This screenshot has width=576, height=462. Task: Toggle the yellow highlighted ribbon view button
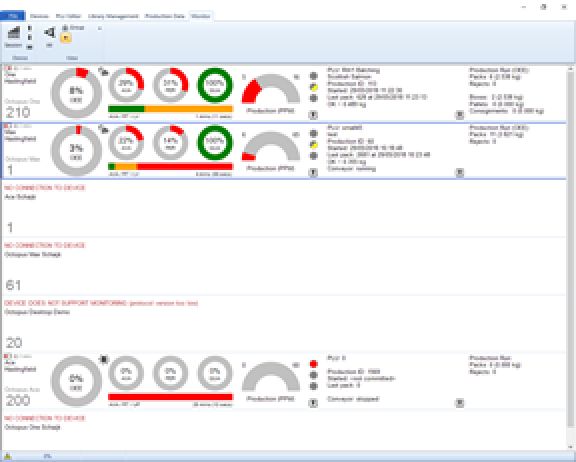[66, 38]
